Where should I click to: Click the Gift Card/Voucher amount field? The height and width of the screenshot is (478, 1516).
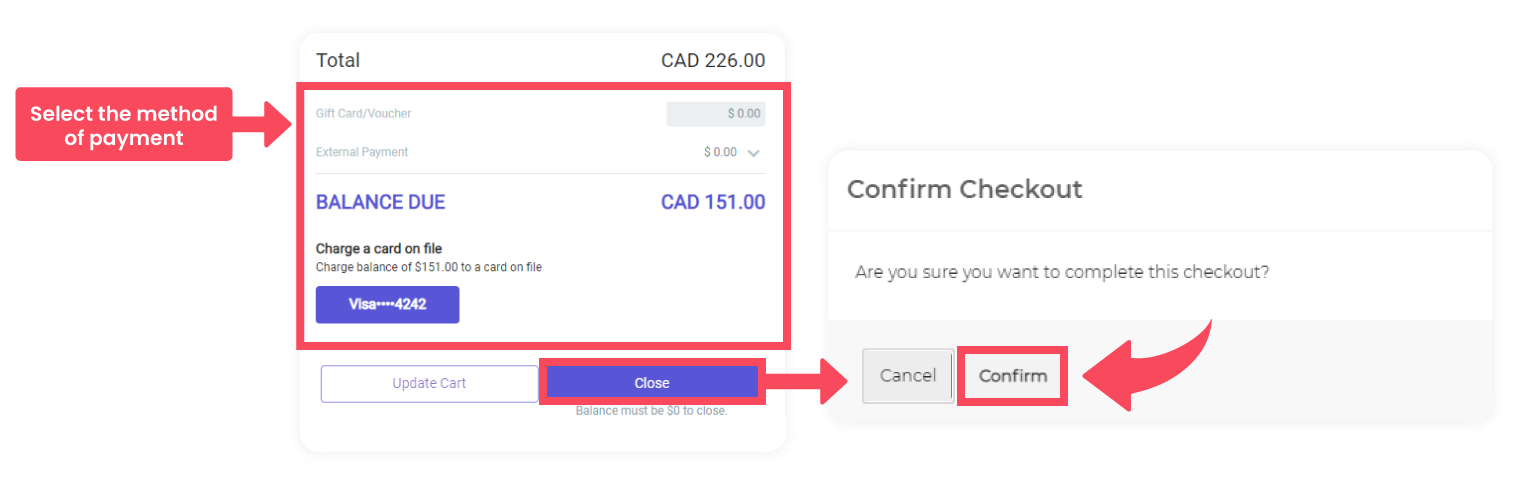point(716,114)
